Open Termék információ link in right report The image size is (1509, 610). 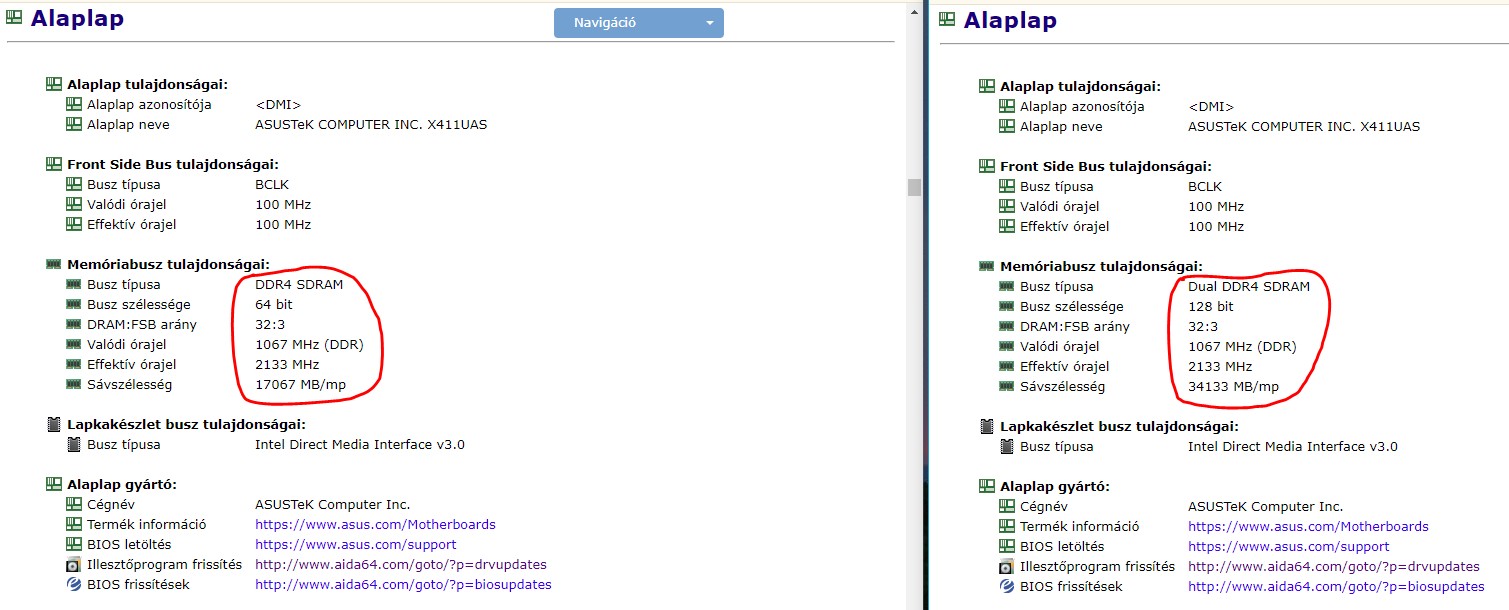(1308, 526)
